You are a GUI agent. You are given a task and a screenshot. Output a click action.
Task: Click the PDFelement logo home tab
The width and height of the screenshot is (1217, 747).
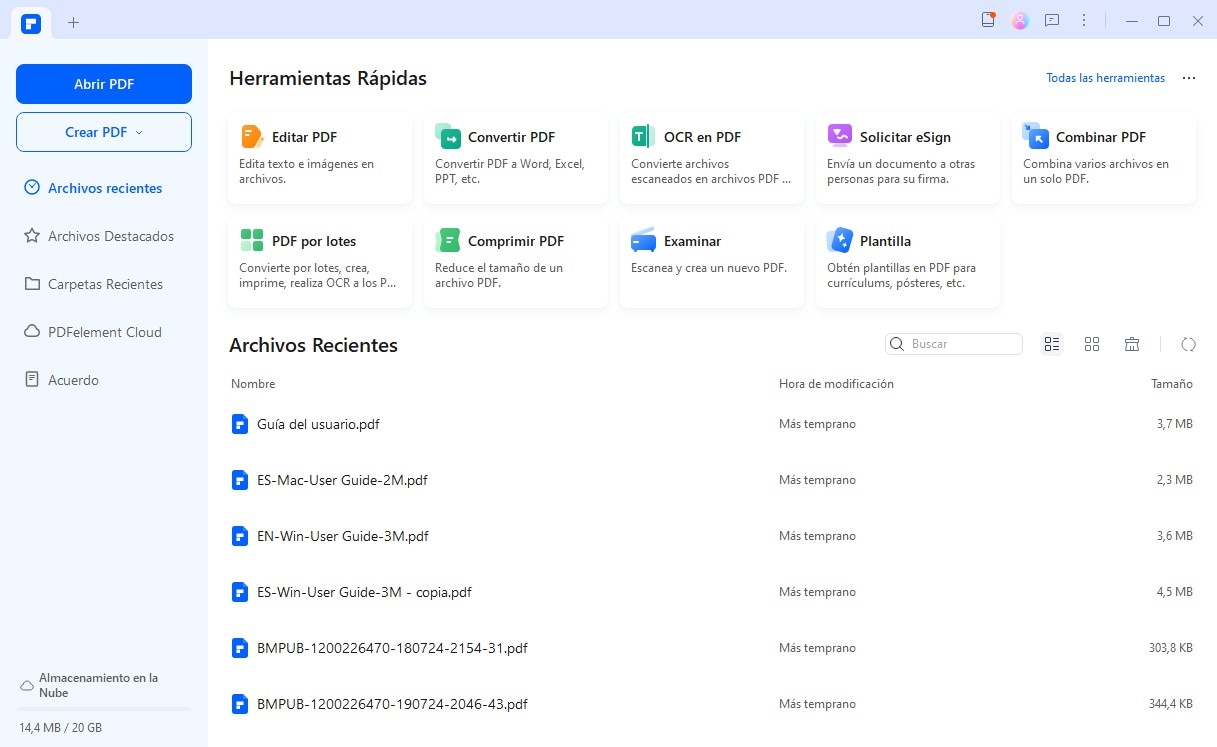coord(31,22)
